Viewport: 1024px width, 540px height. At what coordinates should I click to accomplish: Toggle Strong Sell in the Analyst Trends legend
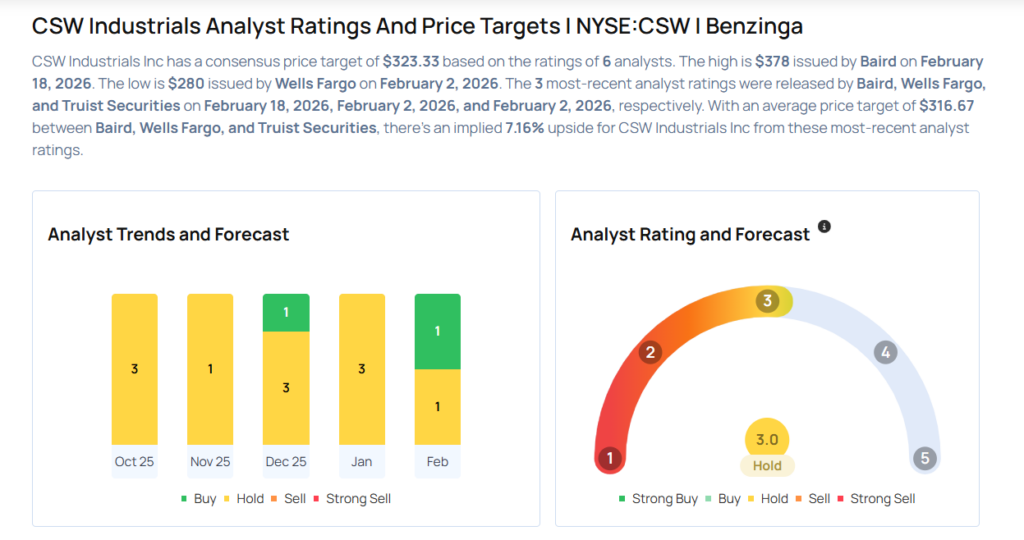351,498
